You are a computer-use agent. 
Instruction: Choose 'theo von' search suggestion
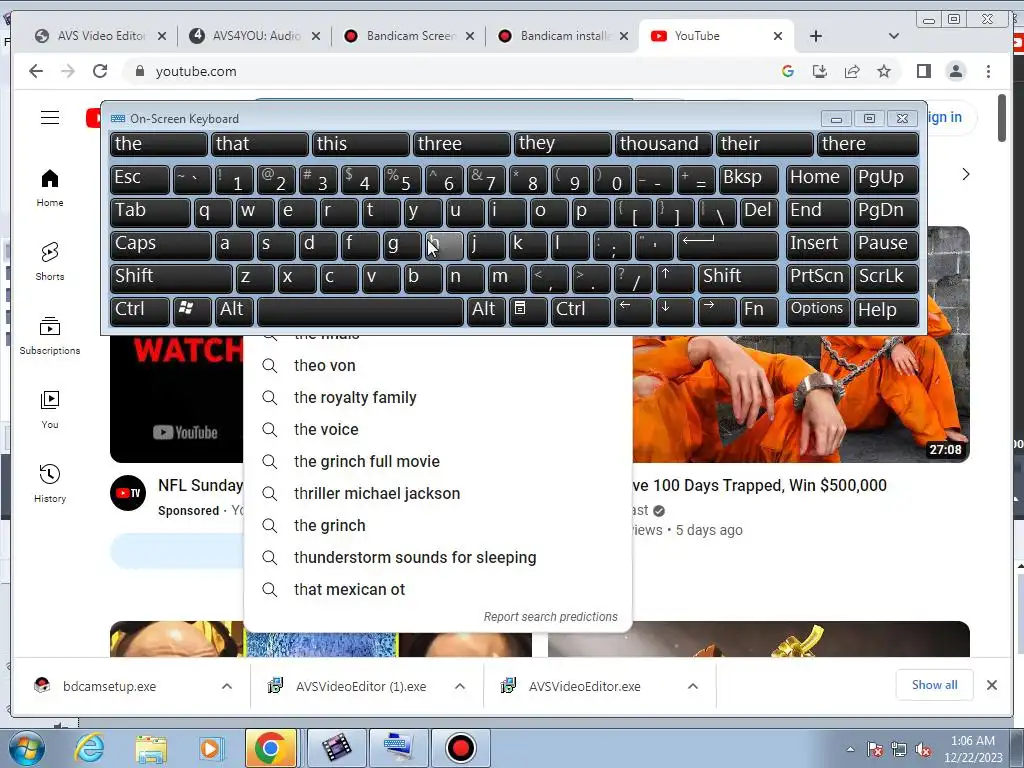pyautogui.click(x=438, y=366)
